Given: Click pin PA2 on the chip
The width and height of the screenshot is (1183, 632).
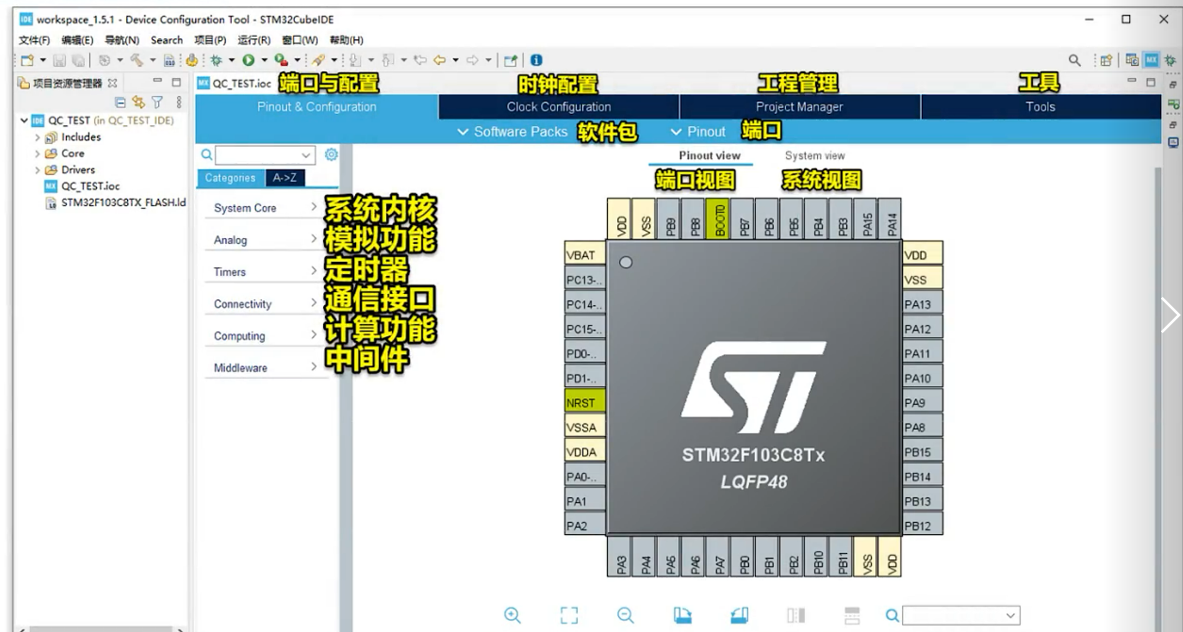Looking at the screenshot, I should (585, 526).
